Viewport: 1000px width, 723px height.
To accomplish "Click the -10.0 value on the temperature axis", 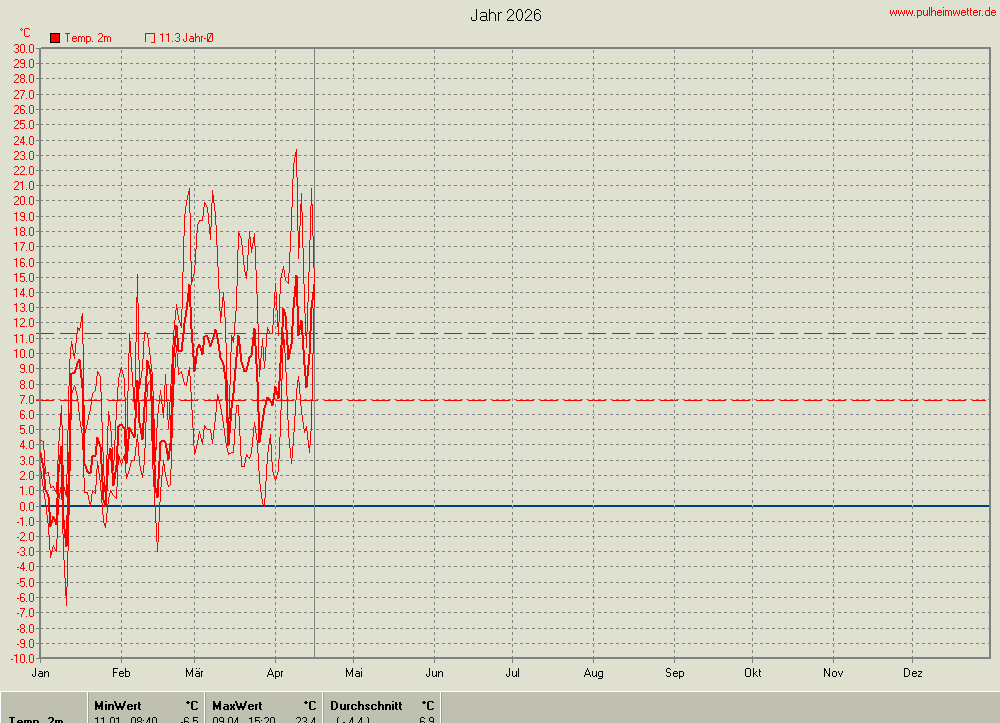I will 22,658.
